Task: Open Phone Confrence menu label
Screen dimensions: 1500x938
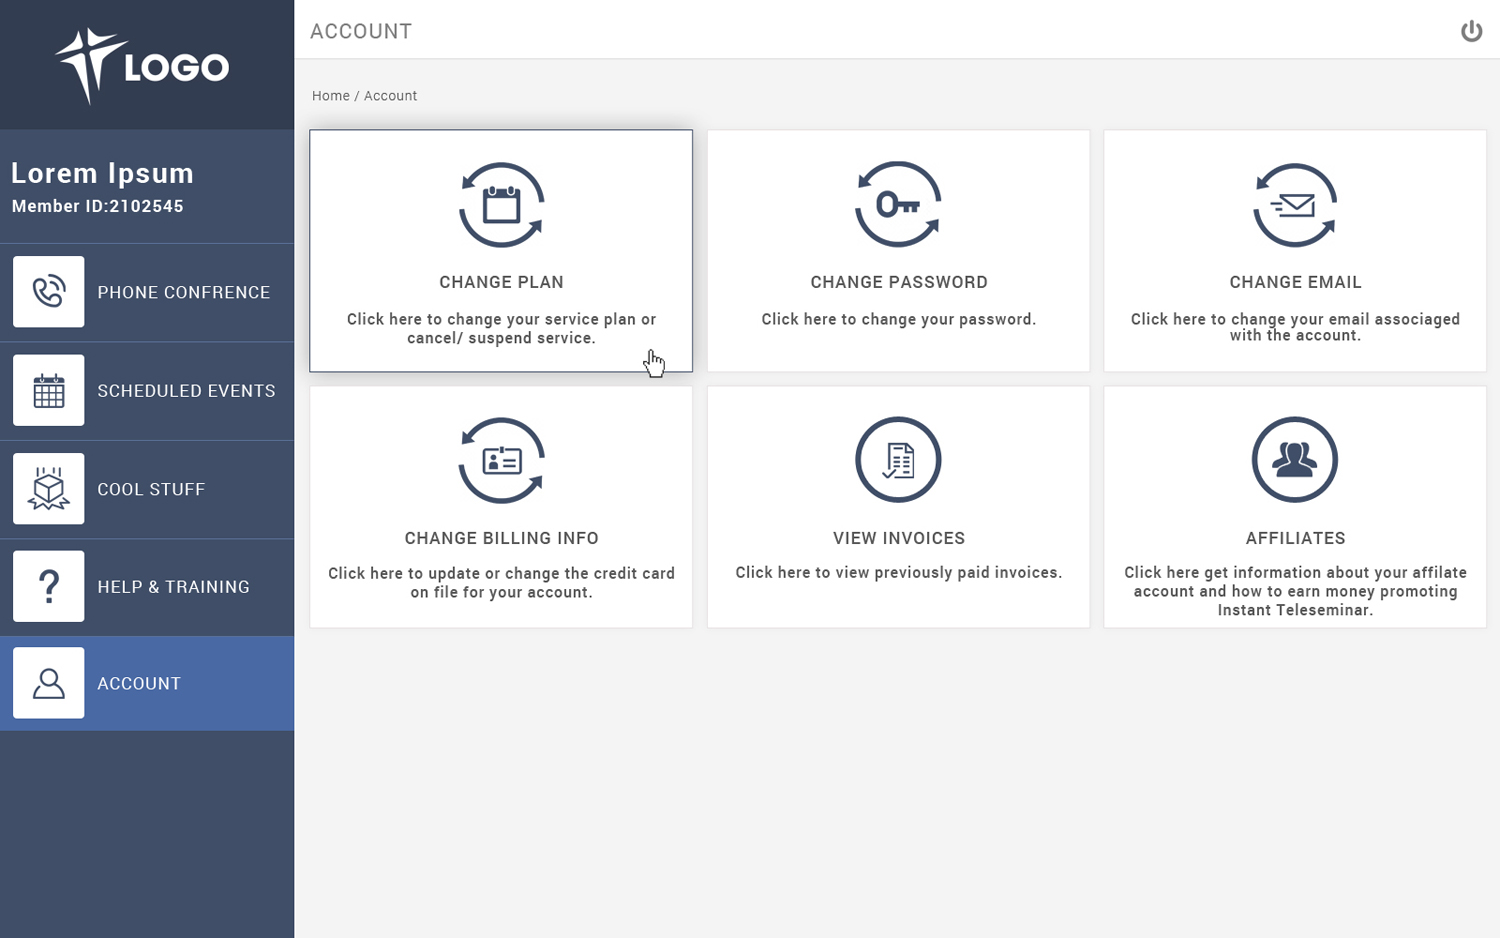Action: pyautogui.click(x=184, y=292)
